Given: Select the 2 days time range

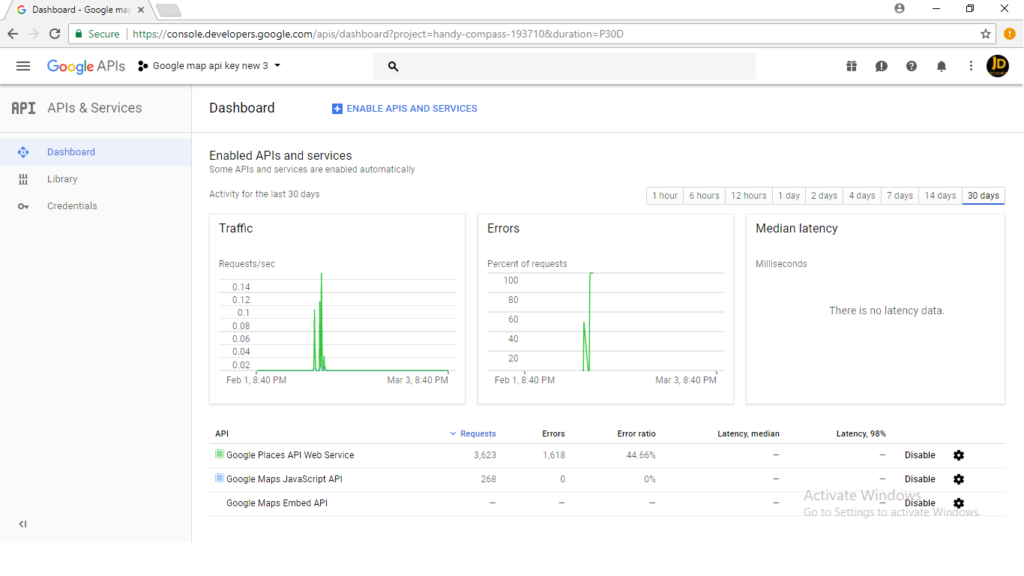Looking at the screenshot, I should coord(824,196).
